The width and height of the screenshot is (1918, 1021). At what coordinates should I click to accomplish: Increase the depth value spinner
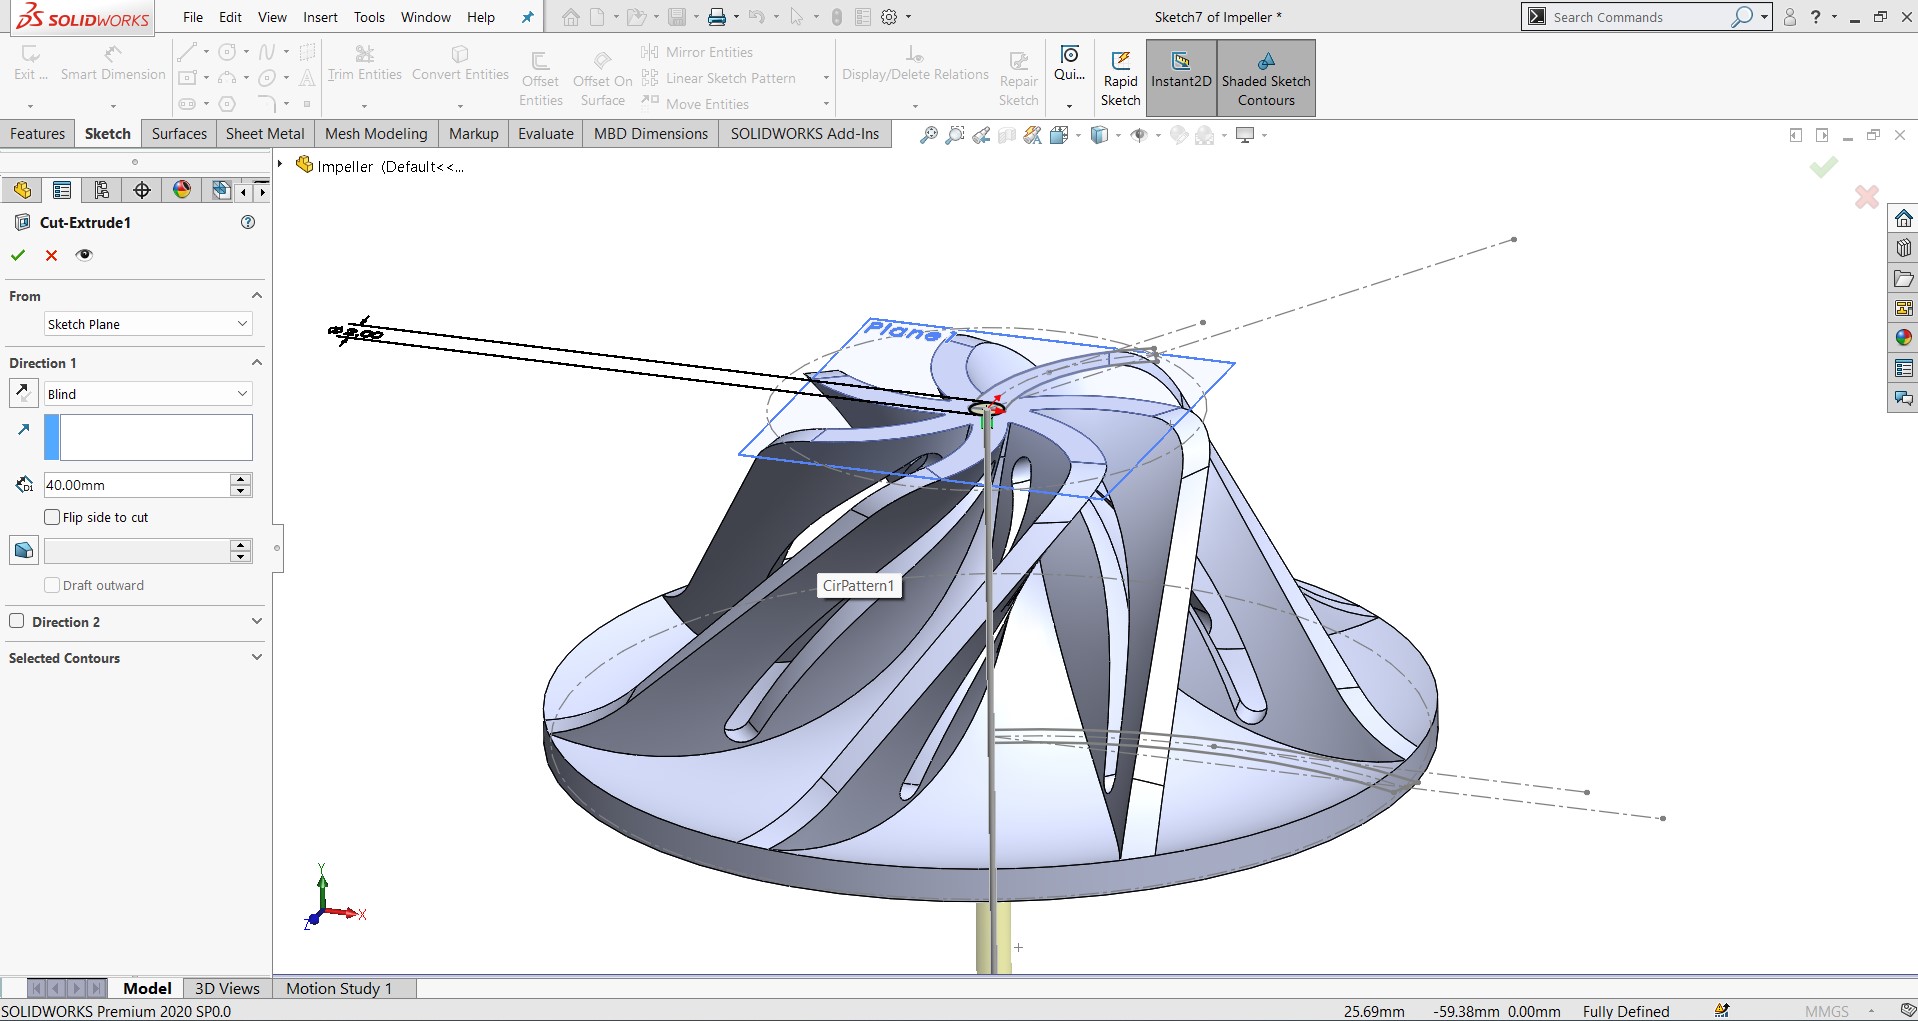[x=240, y=479]
